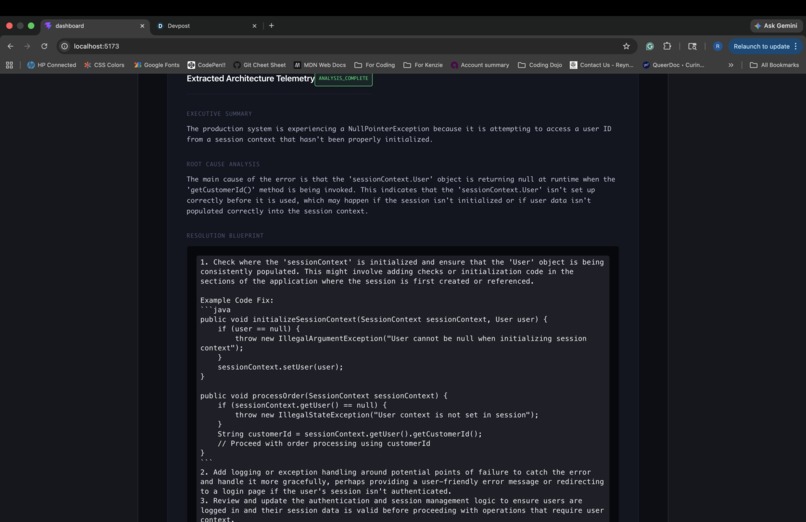Click the ANALYSIS_COMPLETE status badge
806x522 pixels.
tap(343, 79)
